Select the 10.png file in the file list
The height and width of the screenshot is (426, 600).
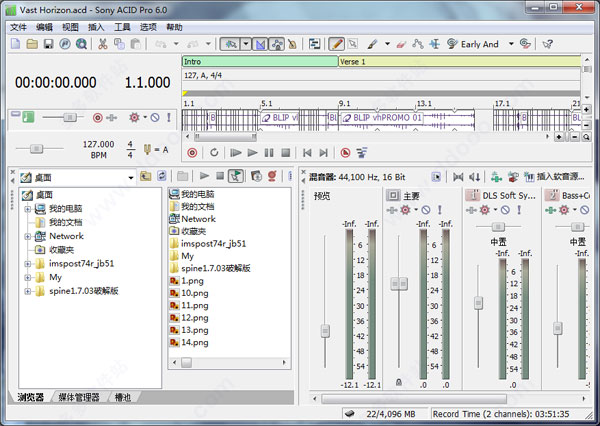(x=193, y=295)
